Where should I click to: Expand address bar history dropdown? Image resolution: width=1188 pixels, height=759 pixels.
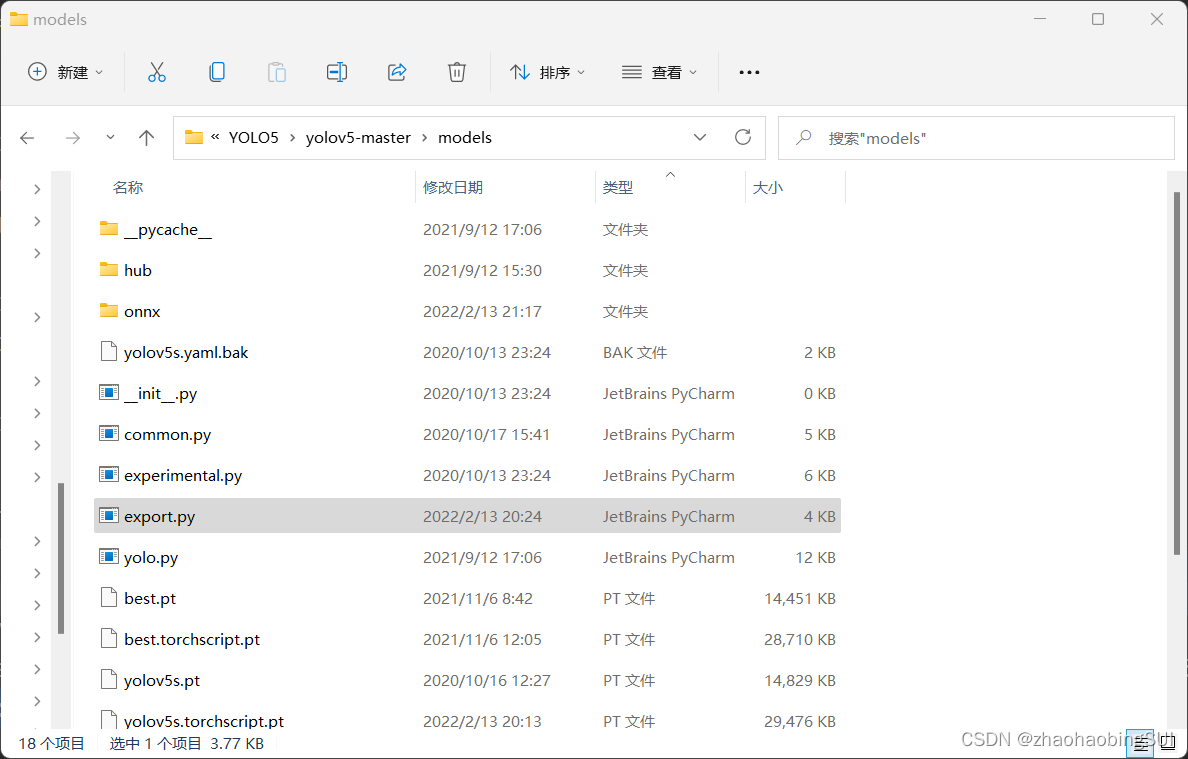[x=700, y=137]
